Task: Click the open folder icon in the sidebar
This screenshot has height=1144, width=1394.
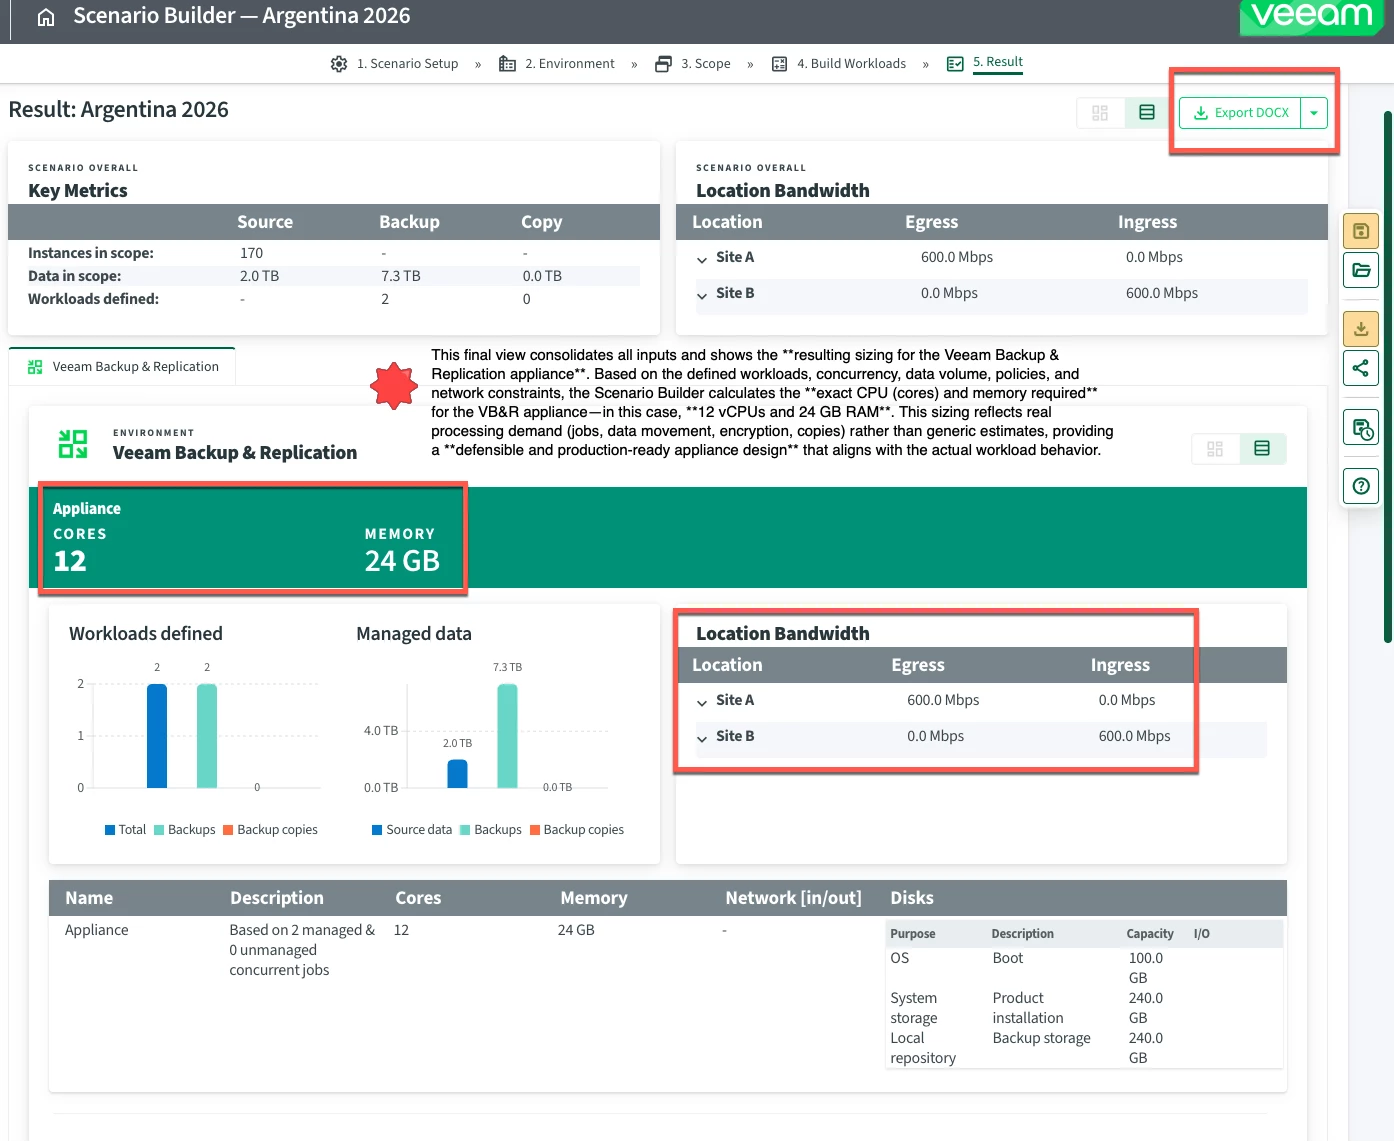Action: point(1360,270)
